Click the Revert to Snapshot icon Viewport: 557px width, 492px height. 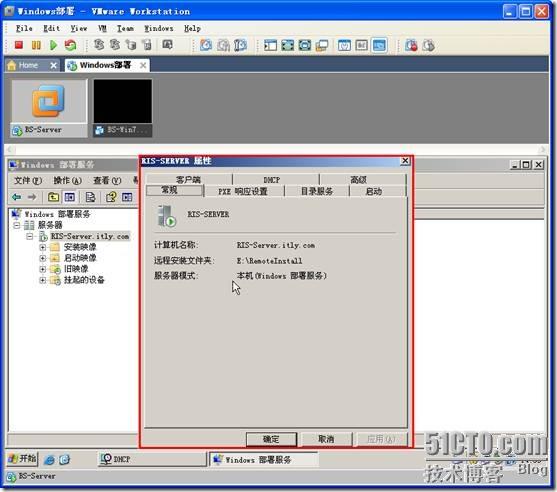pos(223,45)
